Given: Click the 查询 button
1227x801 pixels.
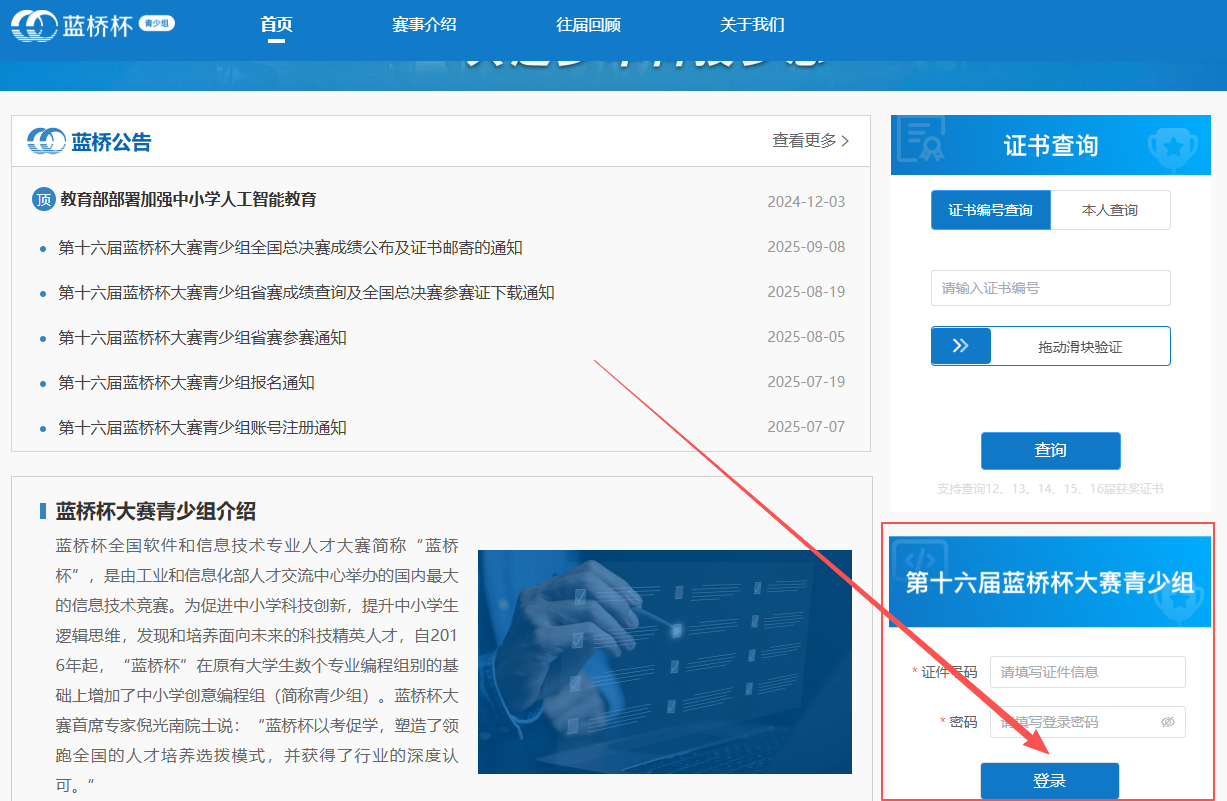Looking at the screenshot, I should click(x=1050, y=451).
